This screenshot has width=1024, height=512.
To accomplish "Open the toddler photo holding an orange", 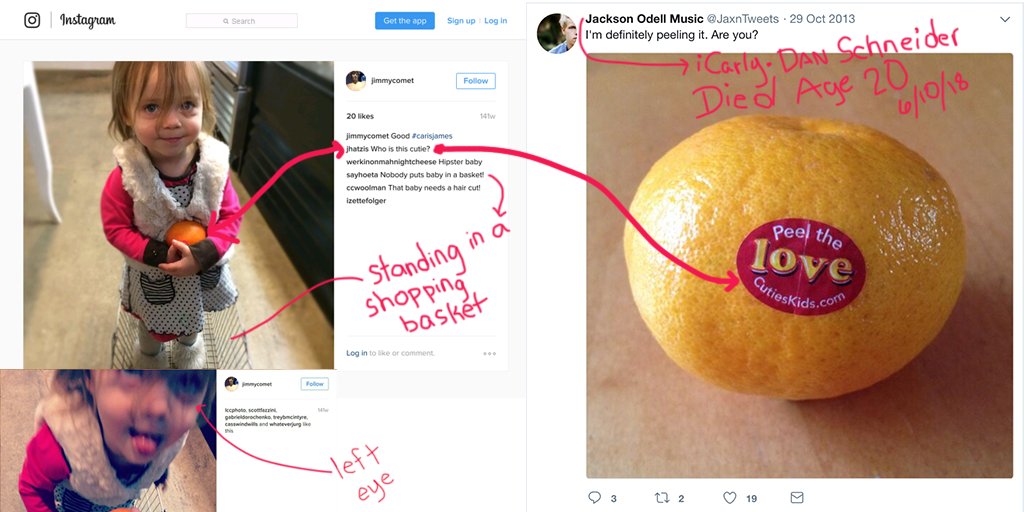I will coord(178,215).
